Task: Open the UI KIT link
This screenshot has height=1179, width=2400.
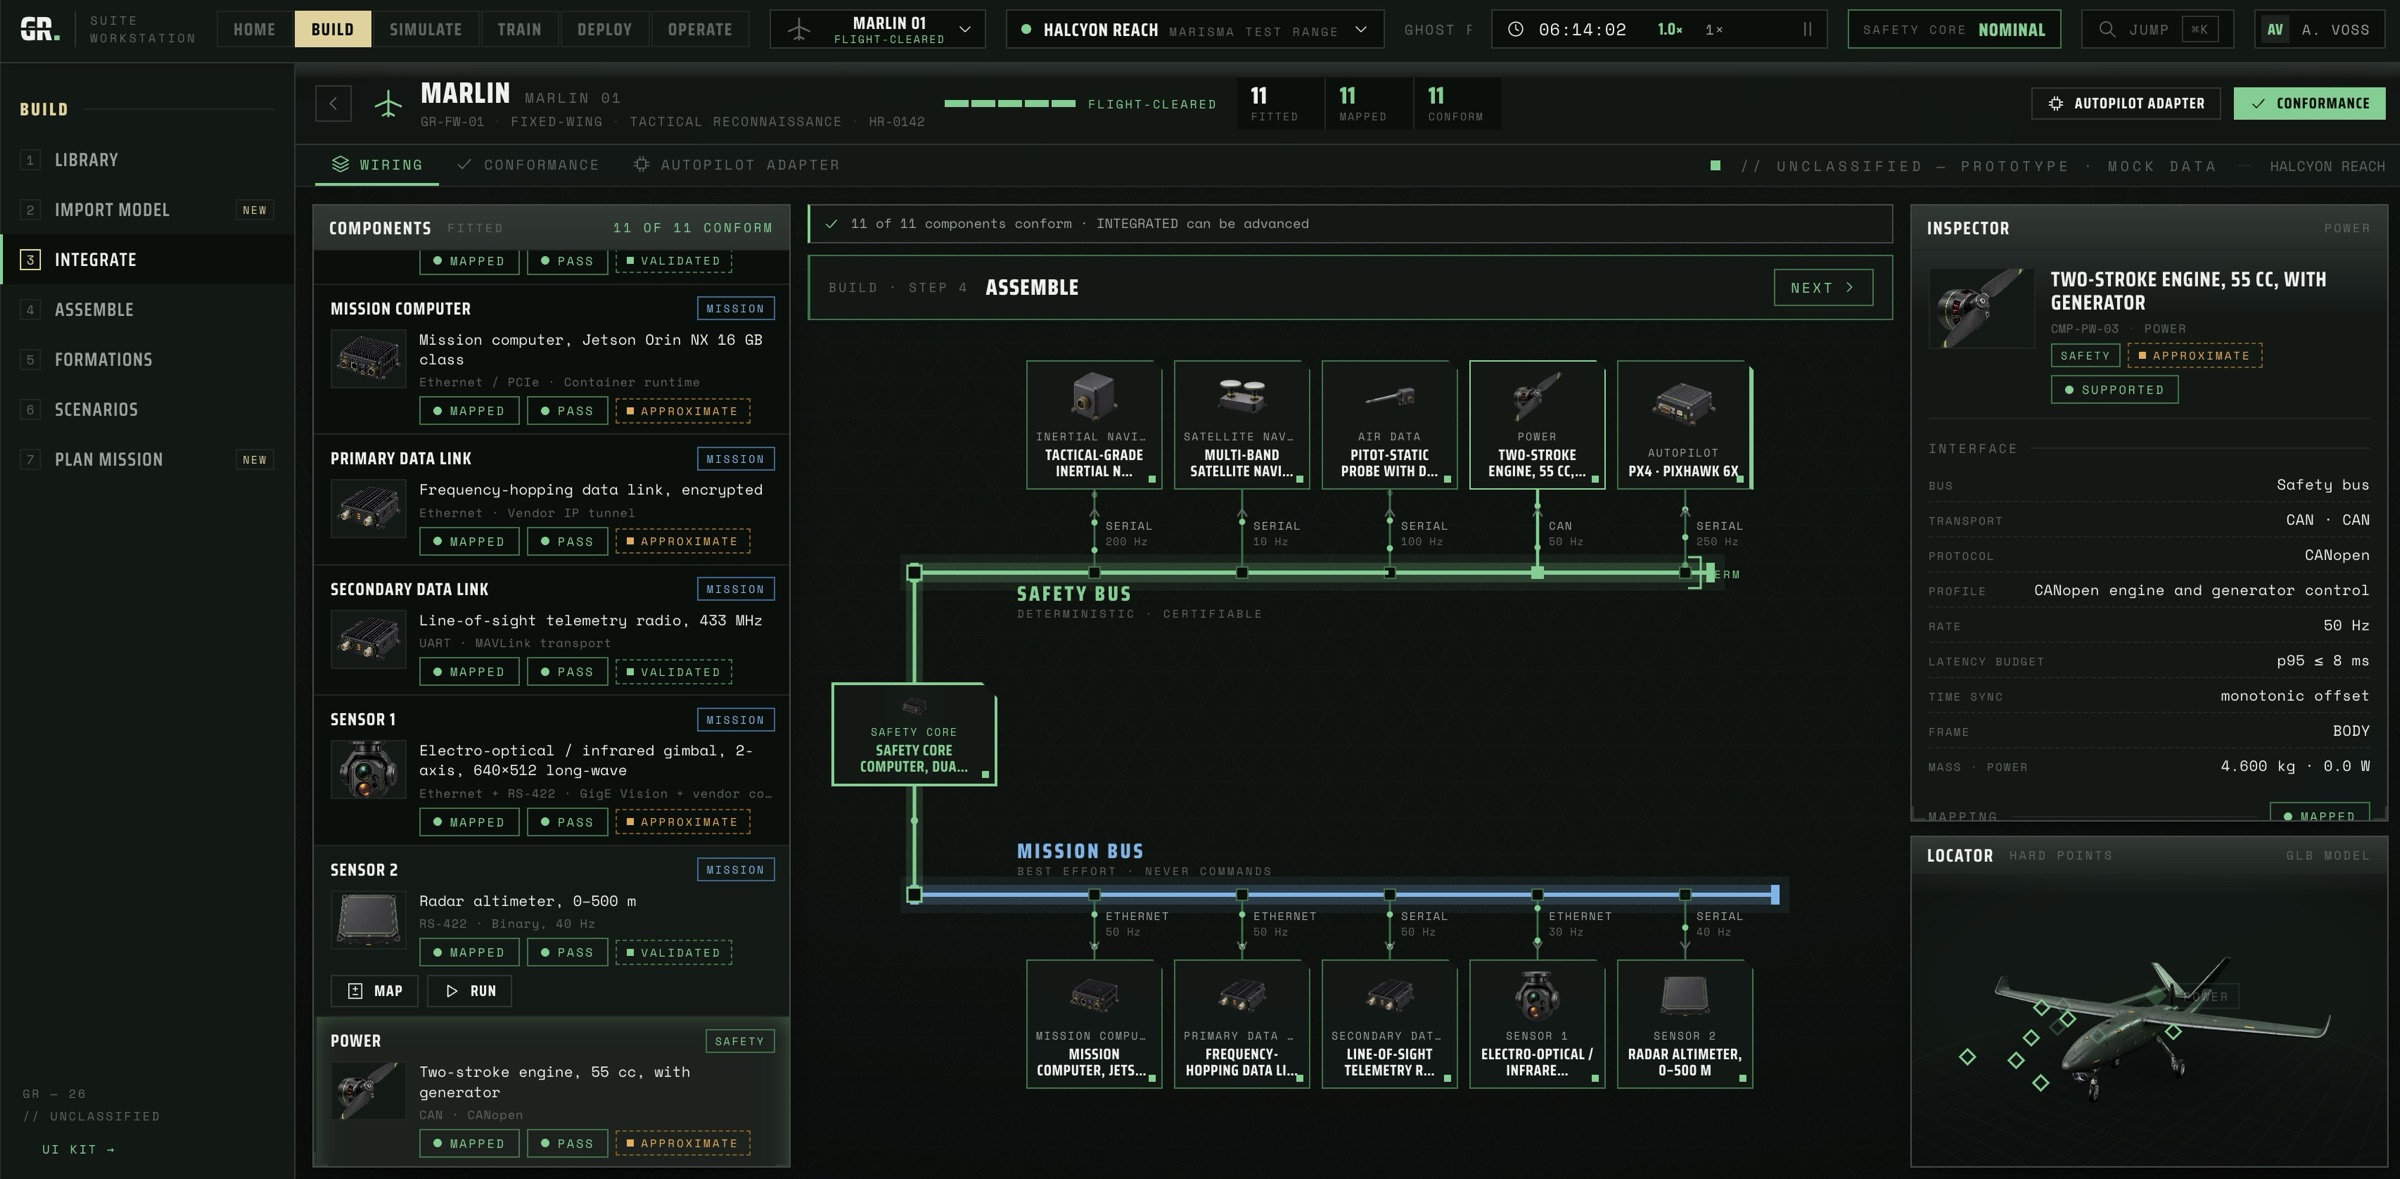Action: pyautogui.click(x=78, y=1150)
